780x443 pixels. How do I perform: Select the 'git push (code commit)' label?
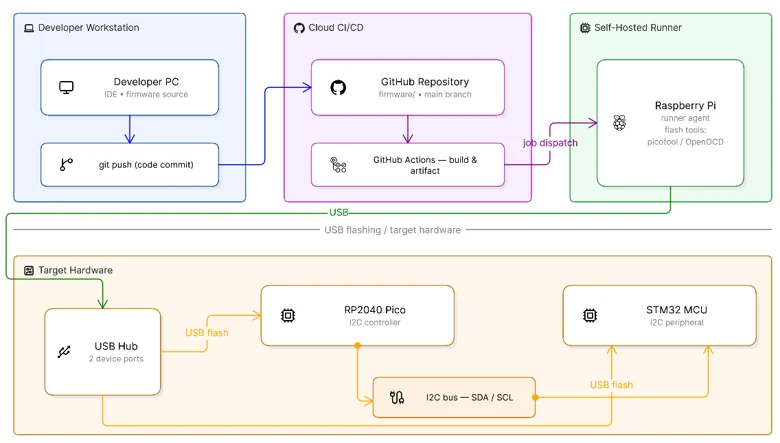point(146,165)
